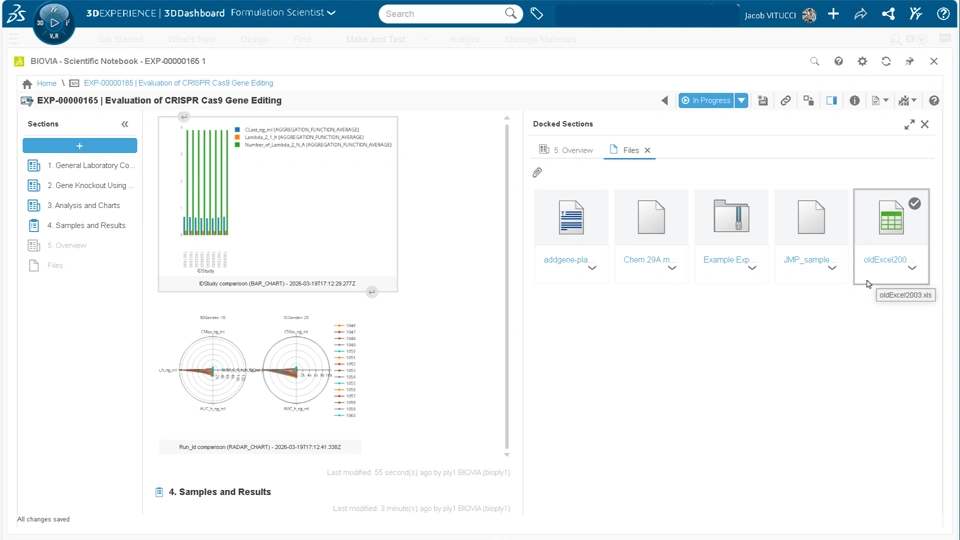This screenshot has width=960, height=540.
Task: Click the IDStudy comparison bar chart thumbnail
Action: (x=278, y=204)
